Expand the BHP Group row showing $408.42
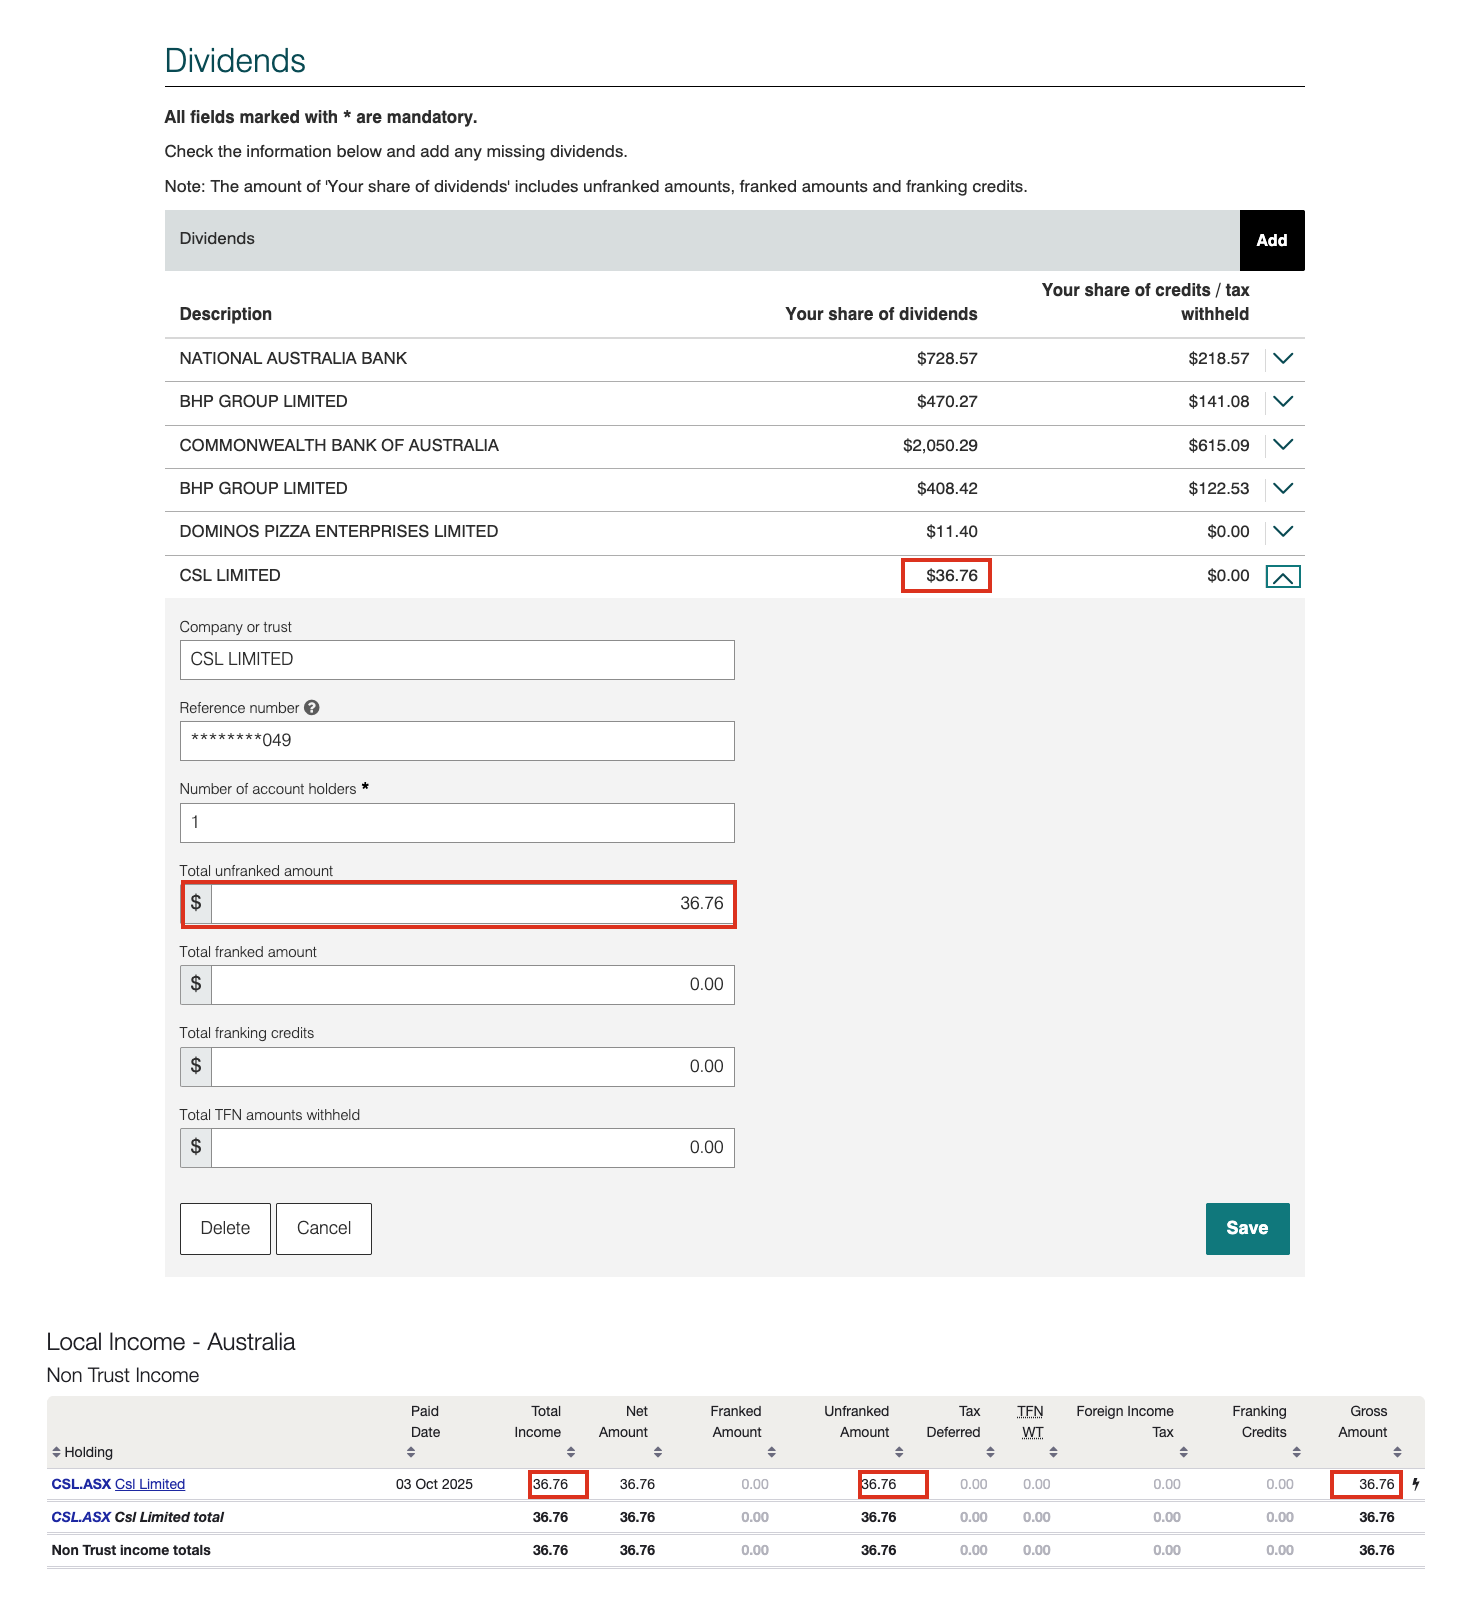Screen dimensions: 1471x1615 coord(1283,488)
